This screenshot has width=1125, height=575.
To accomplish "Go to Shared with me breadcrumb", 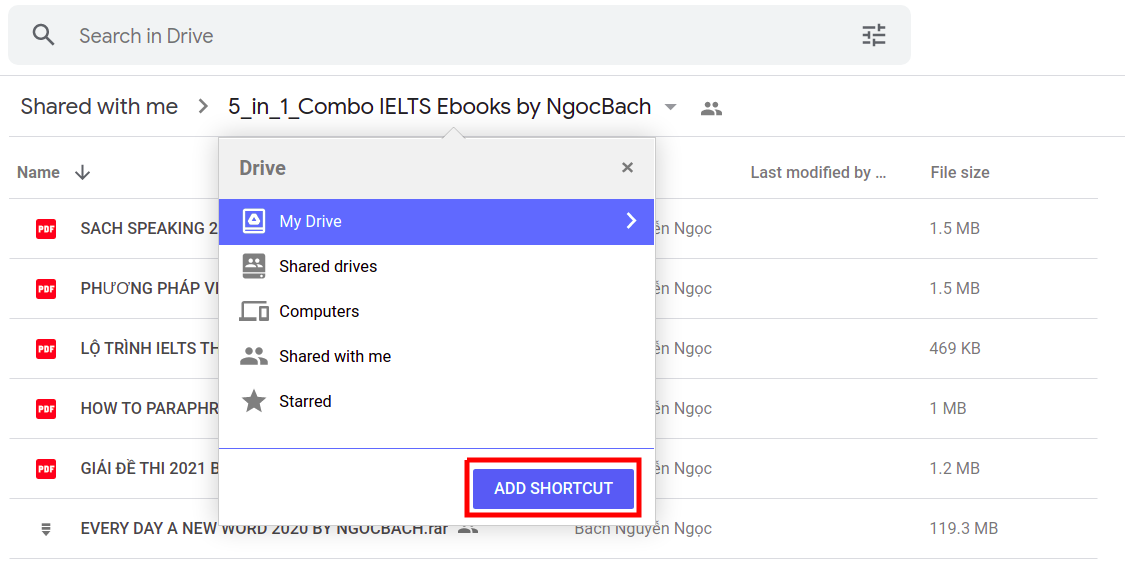I will point(99,107).
